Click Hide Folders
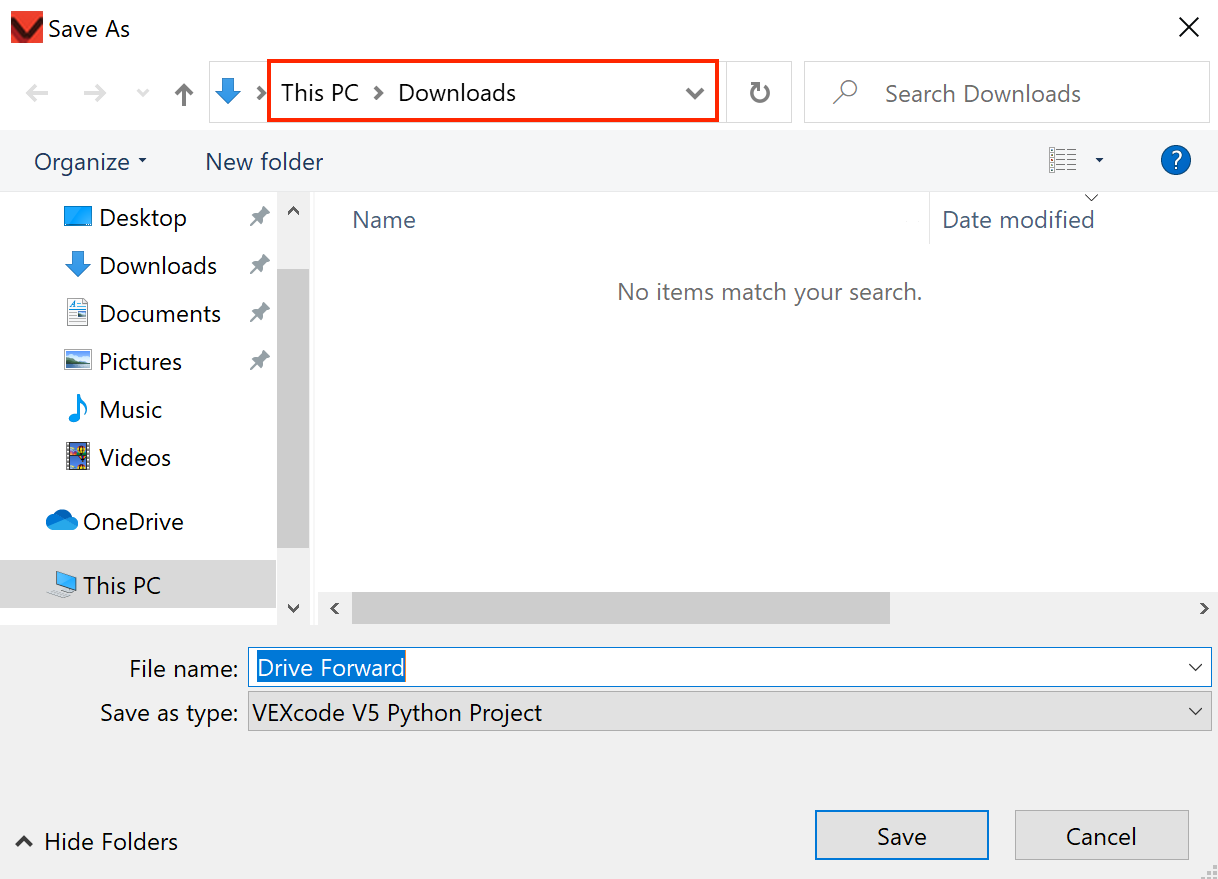 [98, 841]
